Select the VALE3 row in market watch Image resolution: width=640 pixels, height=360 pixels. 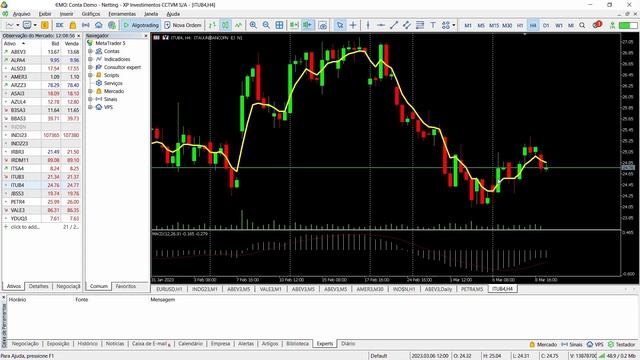pyautogui.click(x=42, y=210)
